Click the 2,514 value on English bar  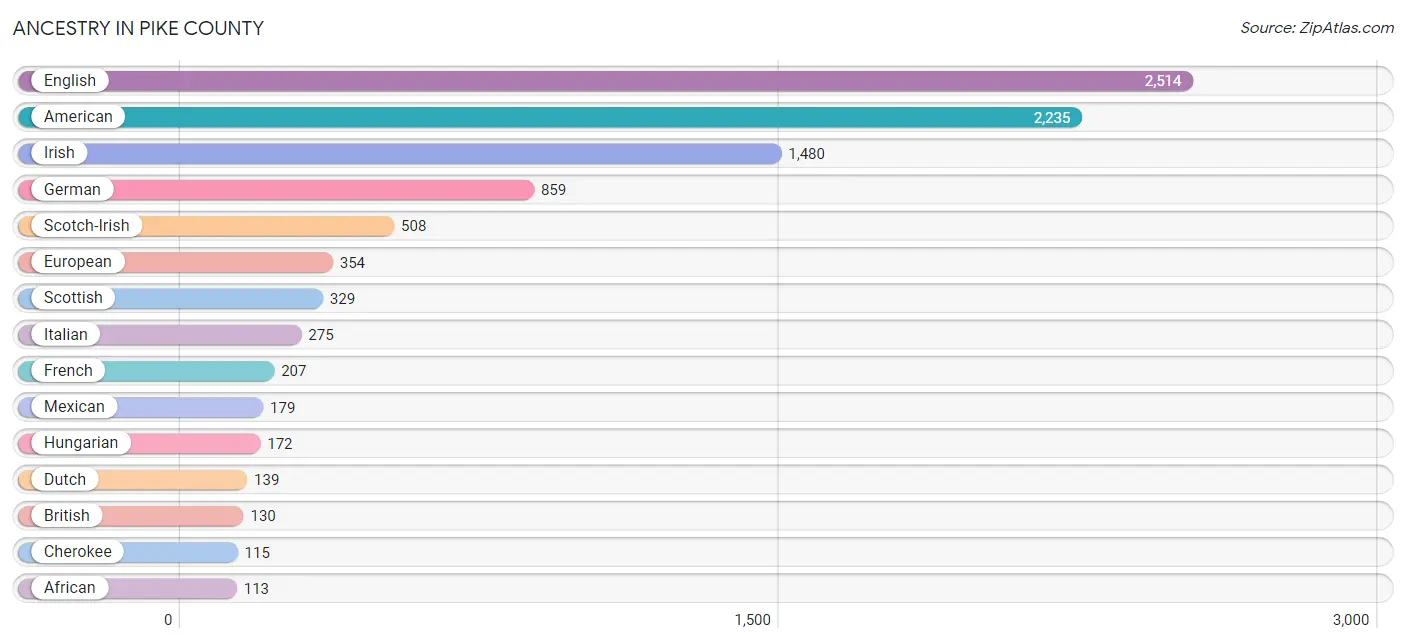tap(1163, 82)
